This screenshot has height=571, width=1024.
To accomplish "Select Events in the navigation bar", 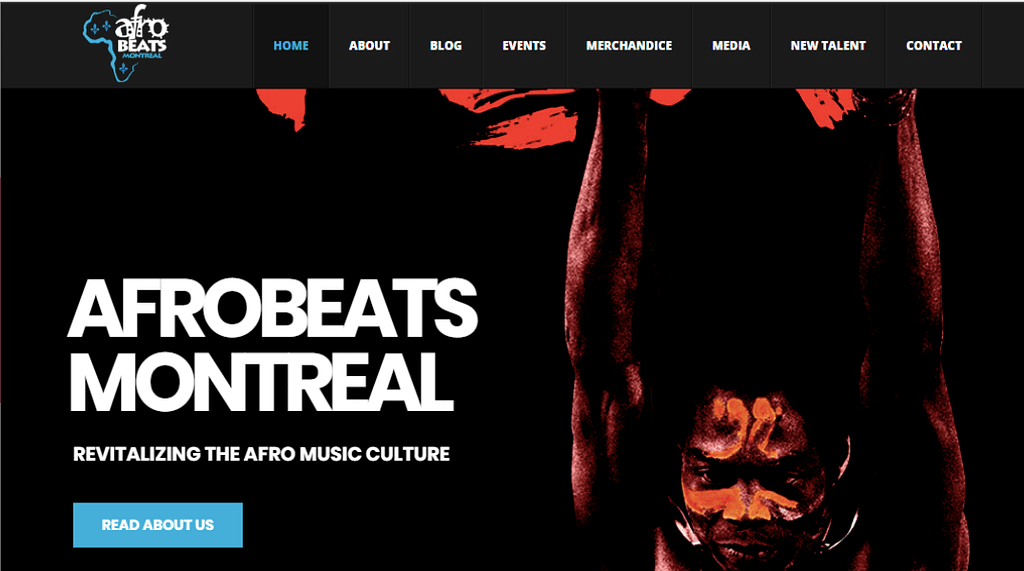I will point(524,46).
